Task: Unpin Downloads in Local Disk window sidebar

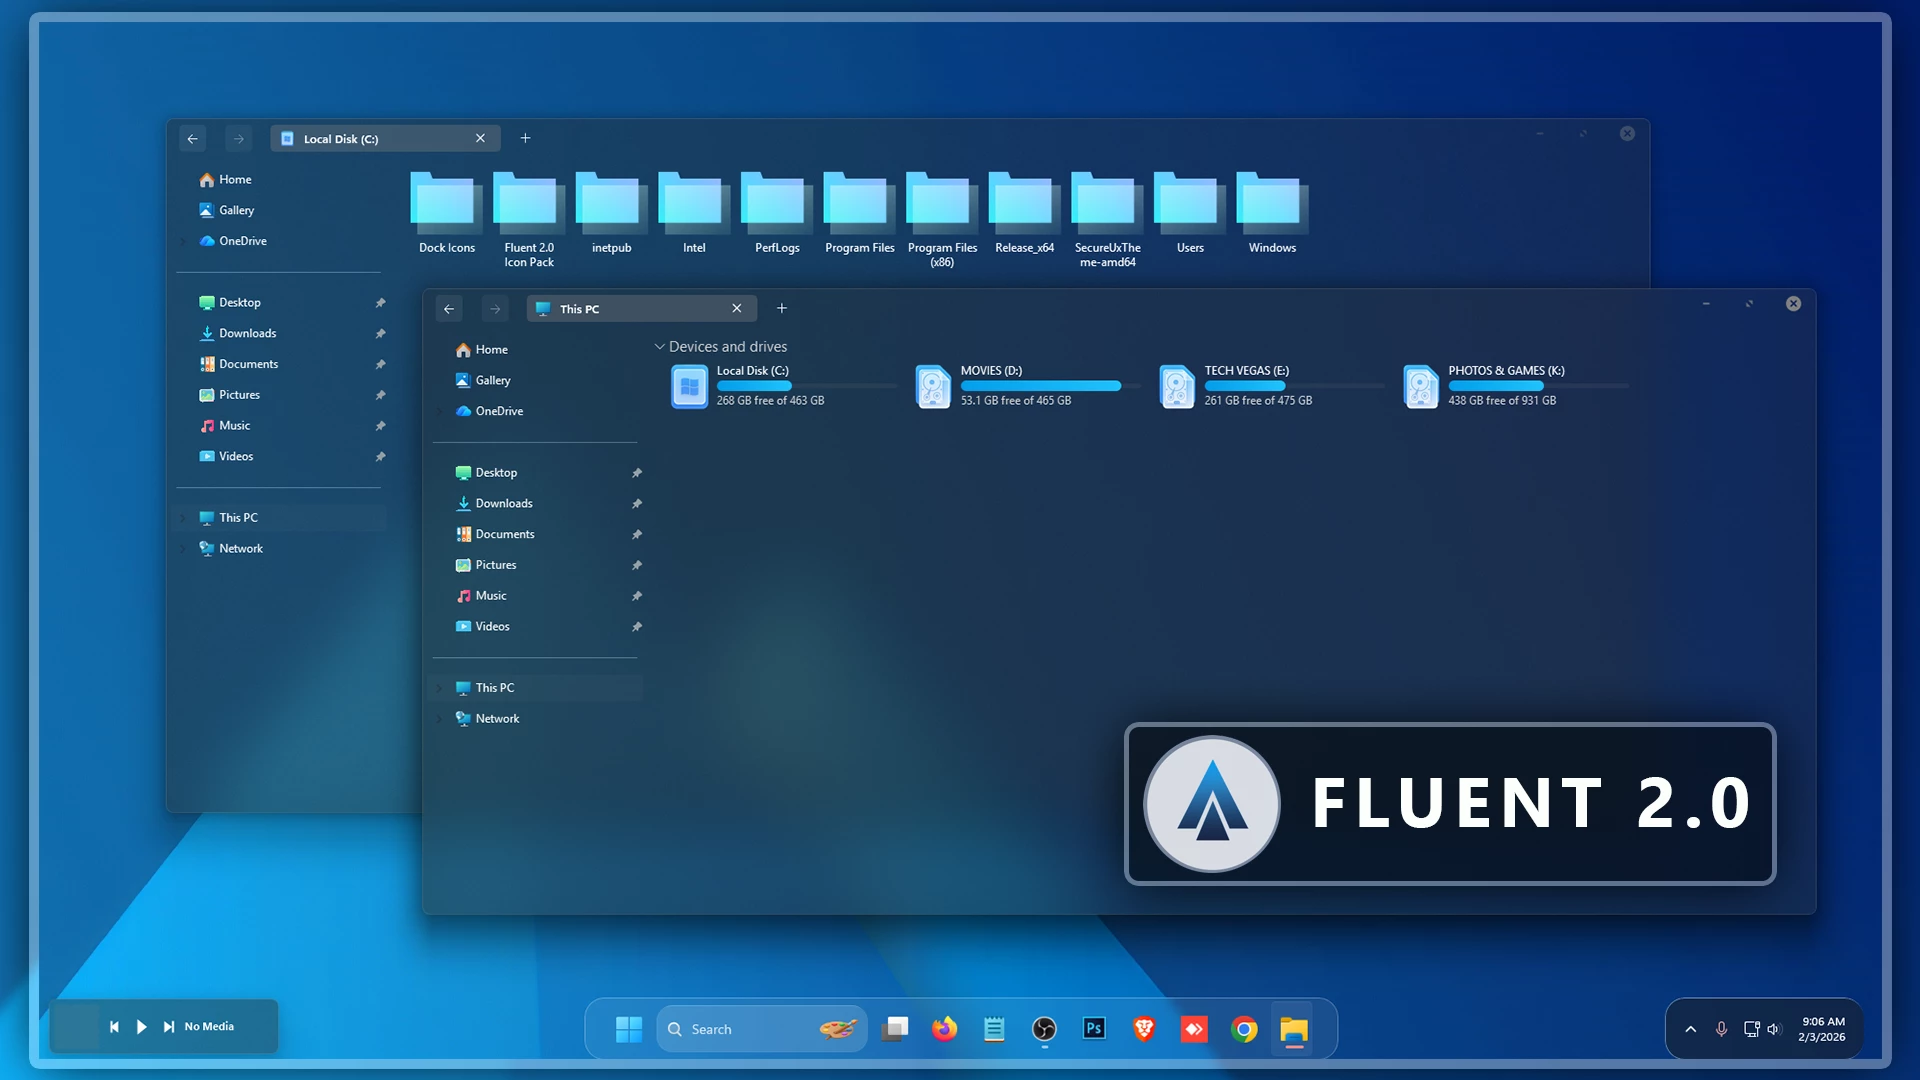Action: (380, 334)
